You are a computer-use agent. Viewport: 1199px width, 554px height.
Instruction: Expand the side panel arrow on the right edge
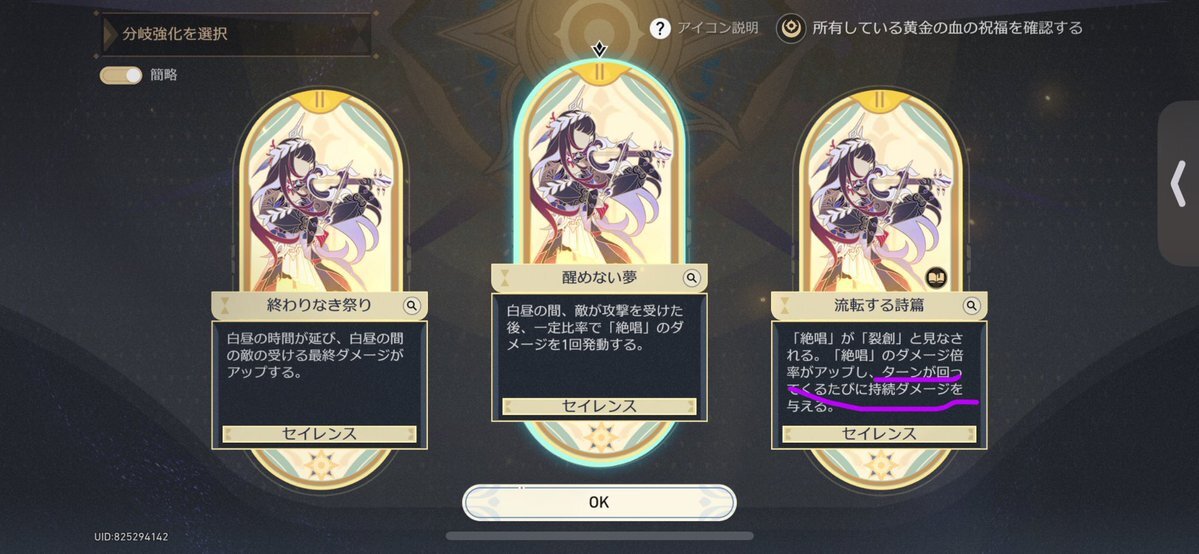pos(1178,183)
